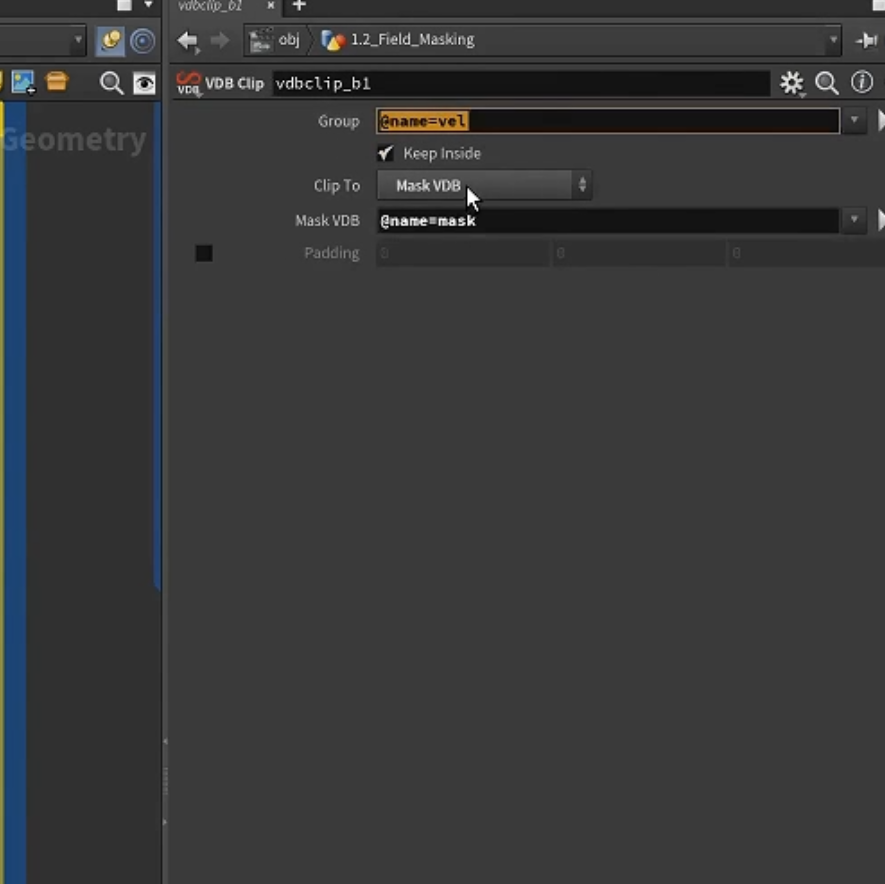
Task: Go back with the left arrow navigation icon
Action: coord(187,41)
